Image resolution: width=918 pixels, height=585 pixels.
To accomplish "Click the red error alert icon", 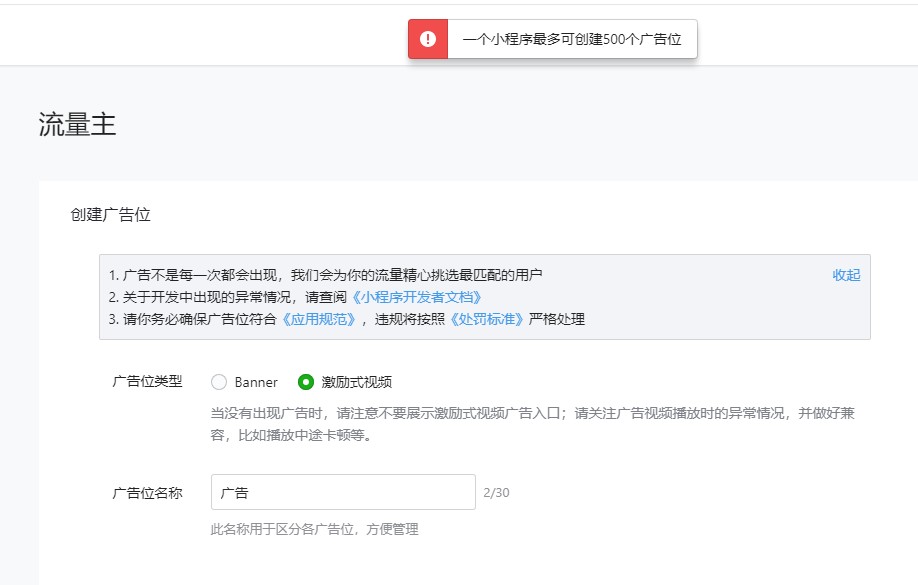I will [428, 39].
